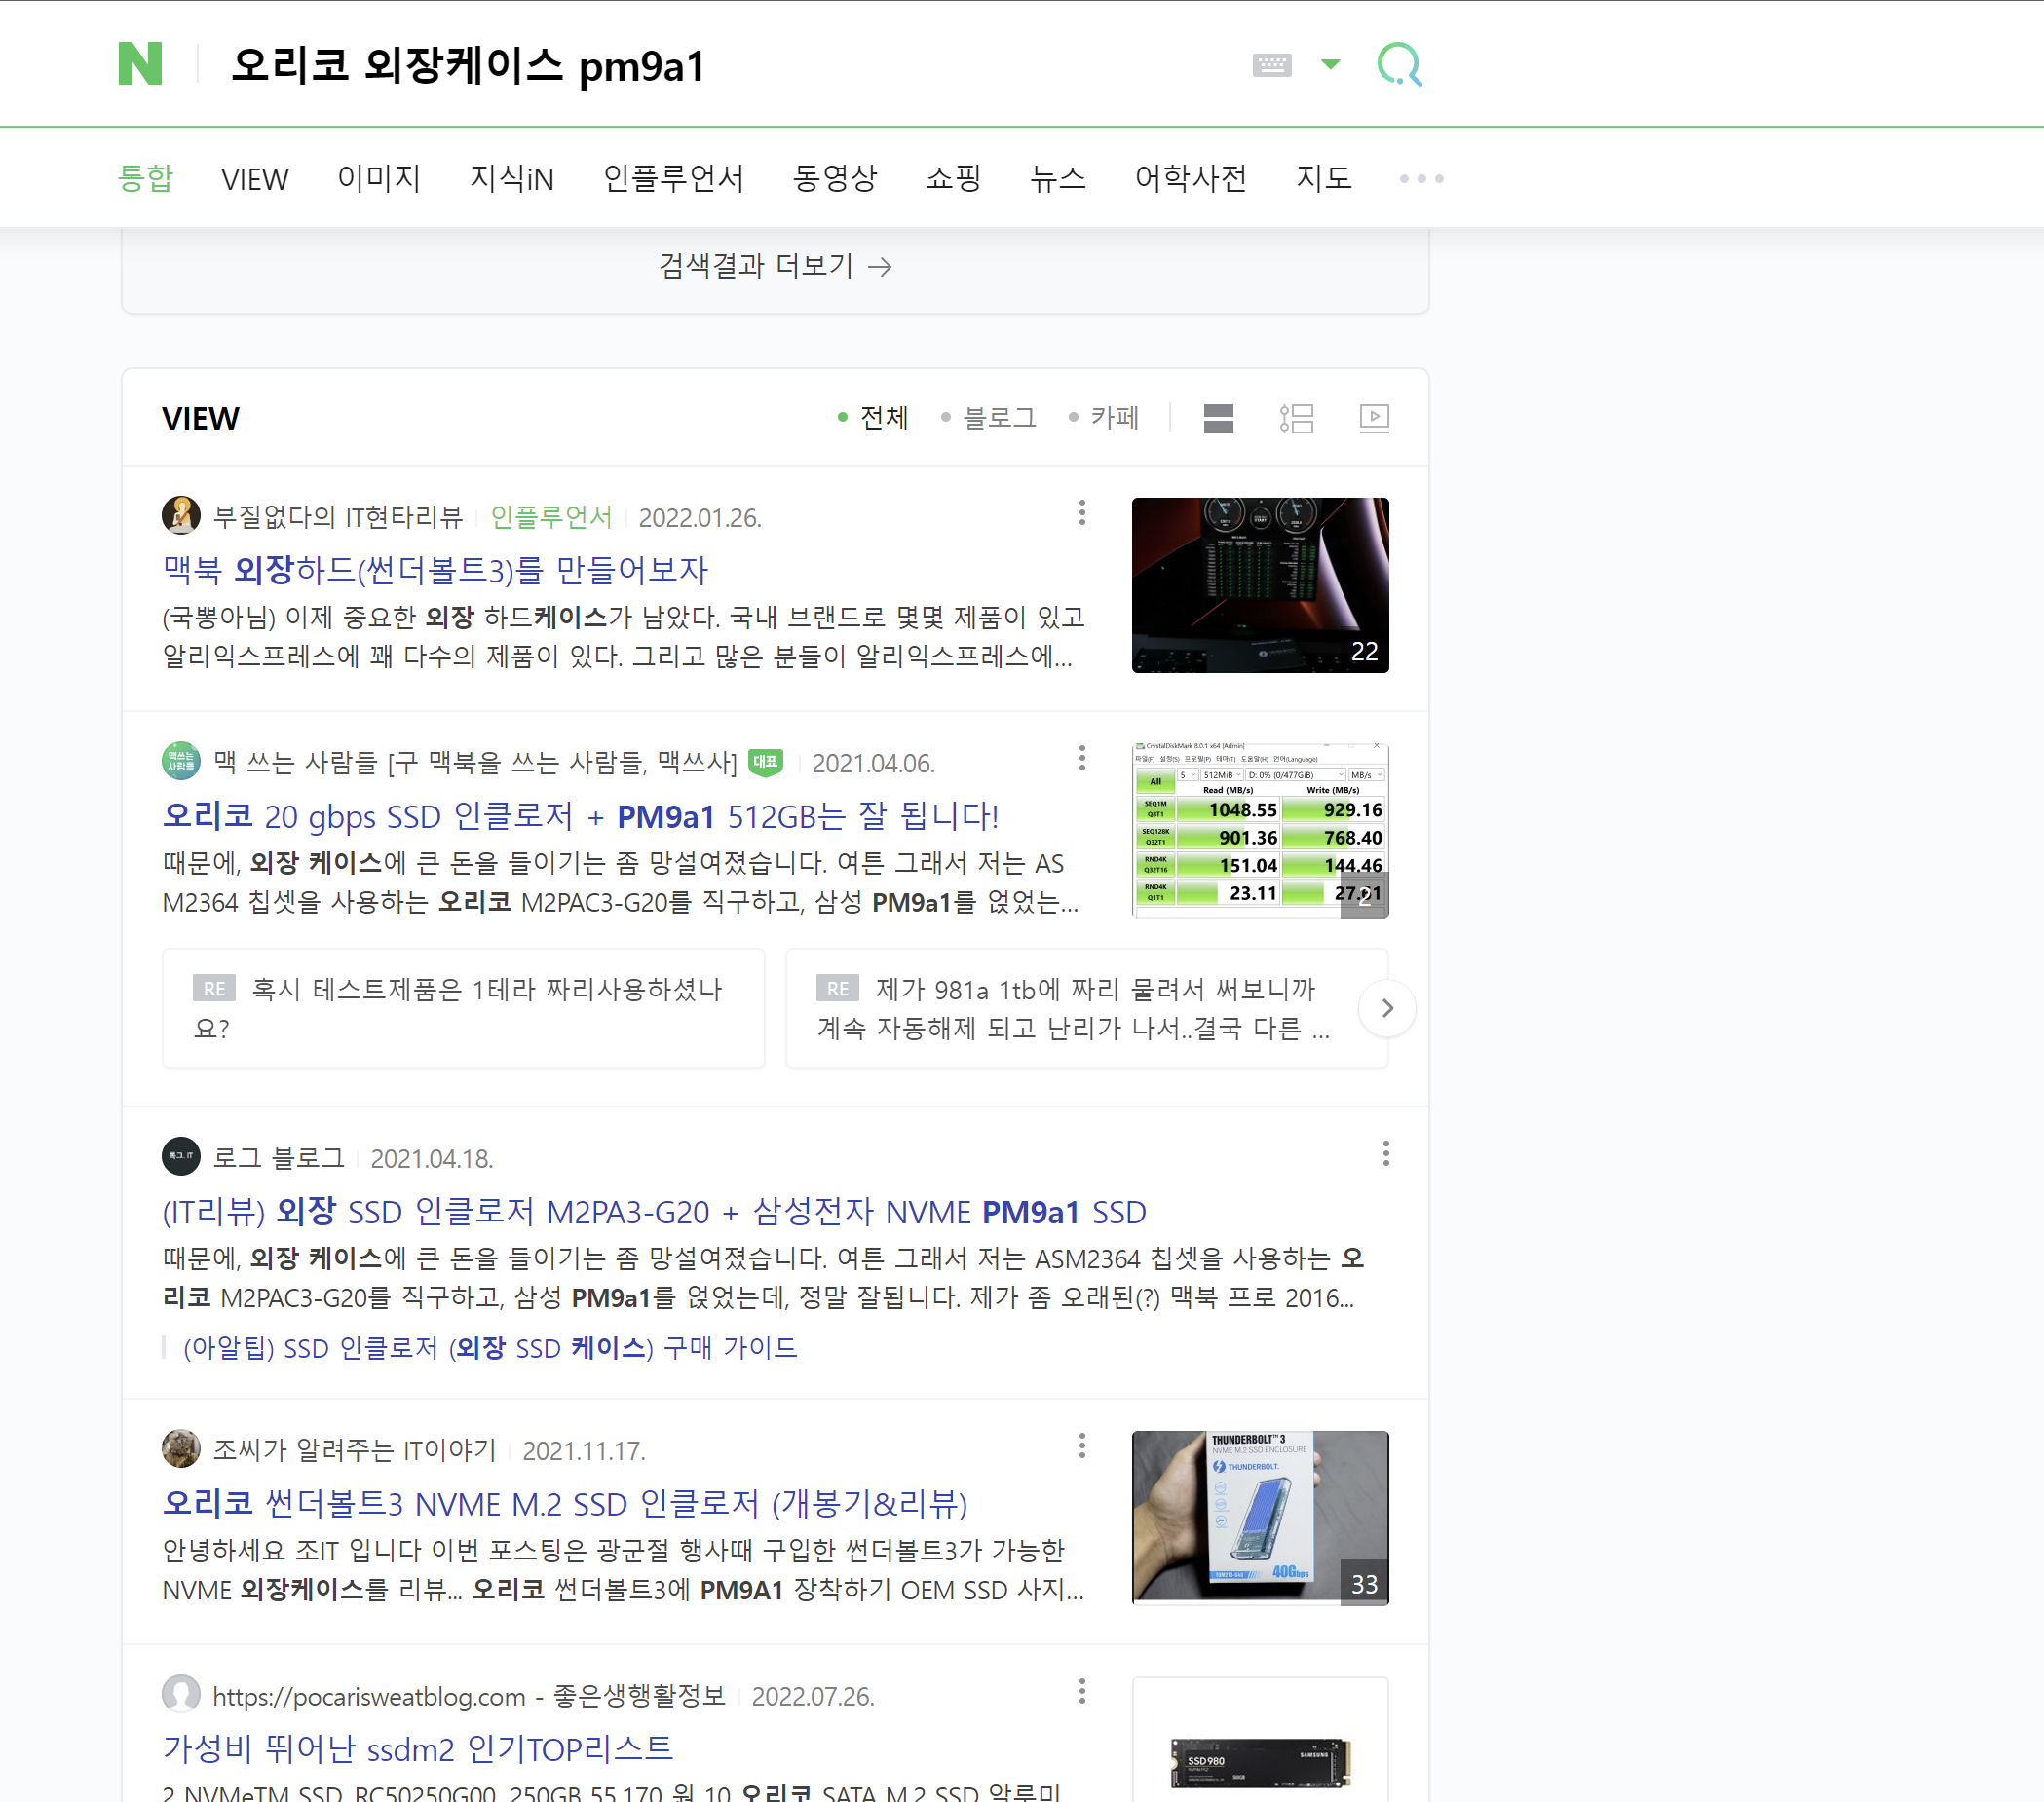
Task: Switch to the 지식iN tab
Action: tap(511, 179)
